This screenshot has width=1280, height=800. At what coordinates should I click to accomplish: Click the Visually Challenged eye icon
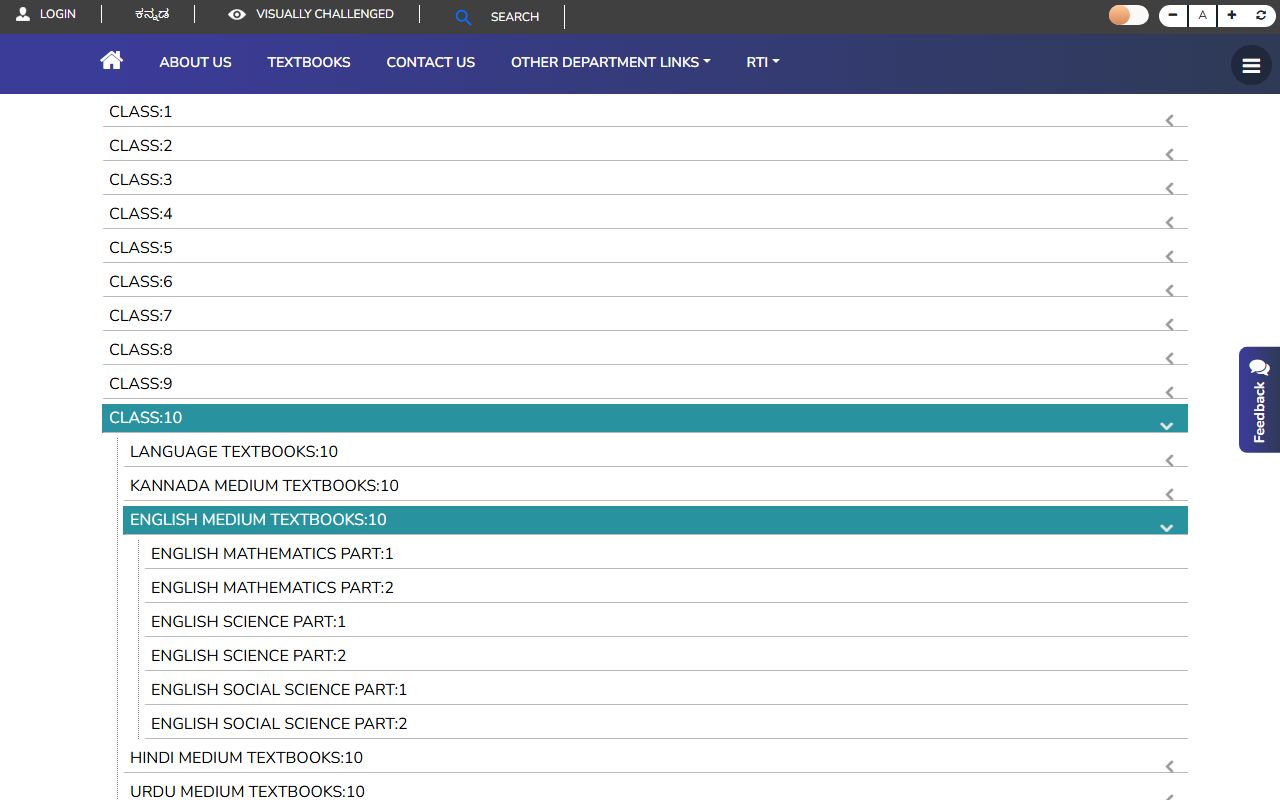click(237, 14)
